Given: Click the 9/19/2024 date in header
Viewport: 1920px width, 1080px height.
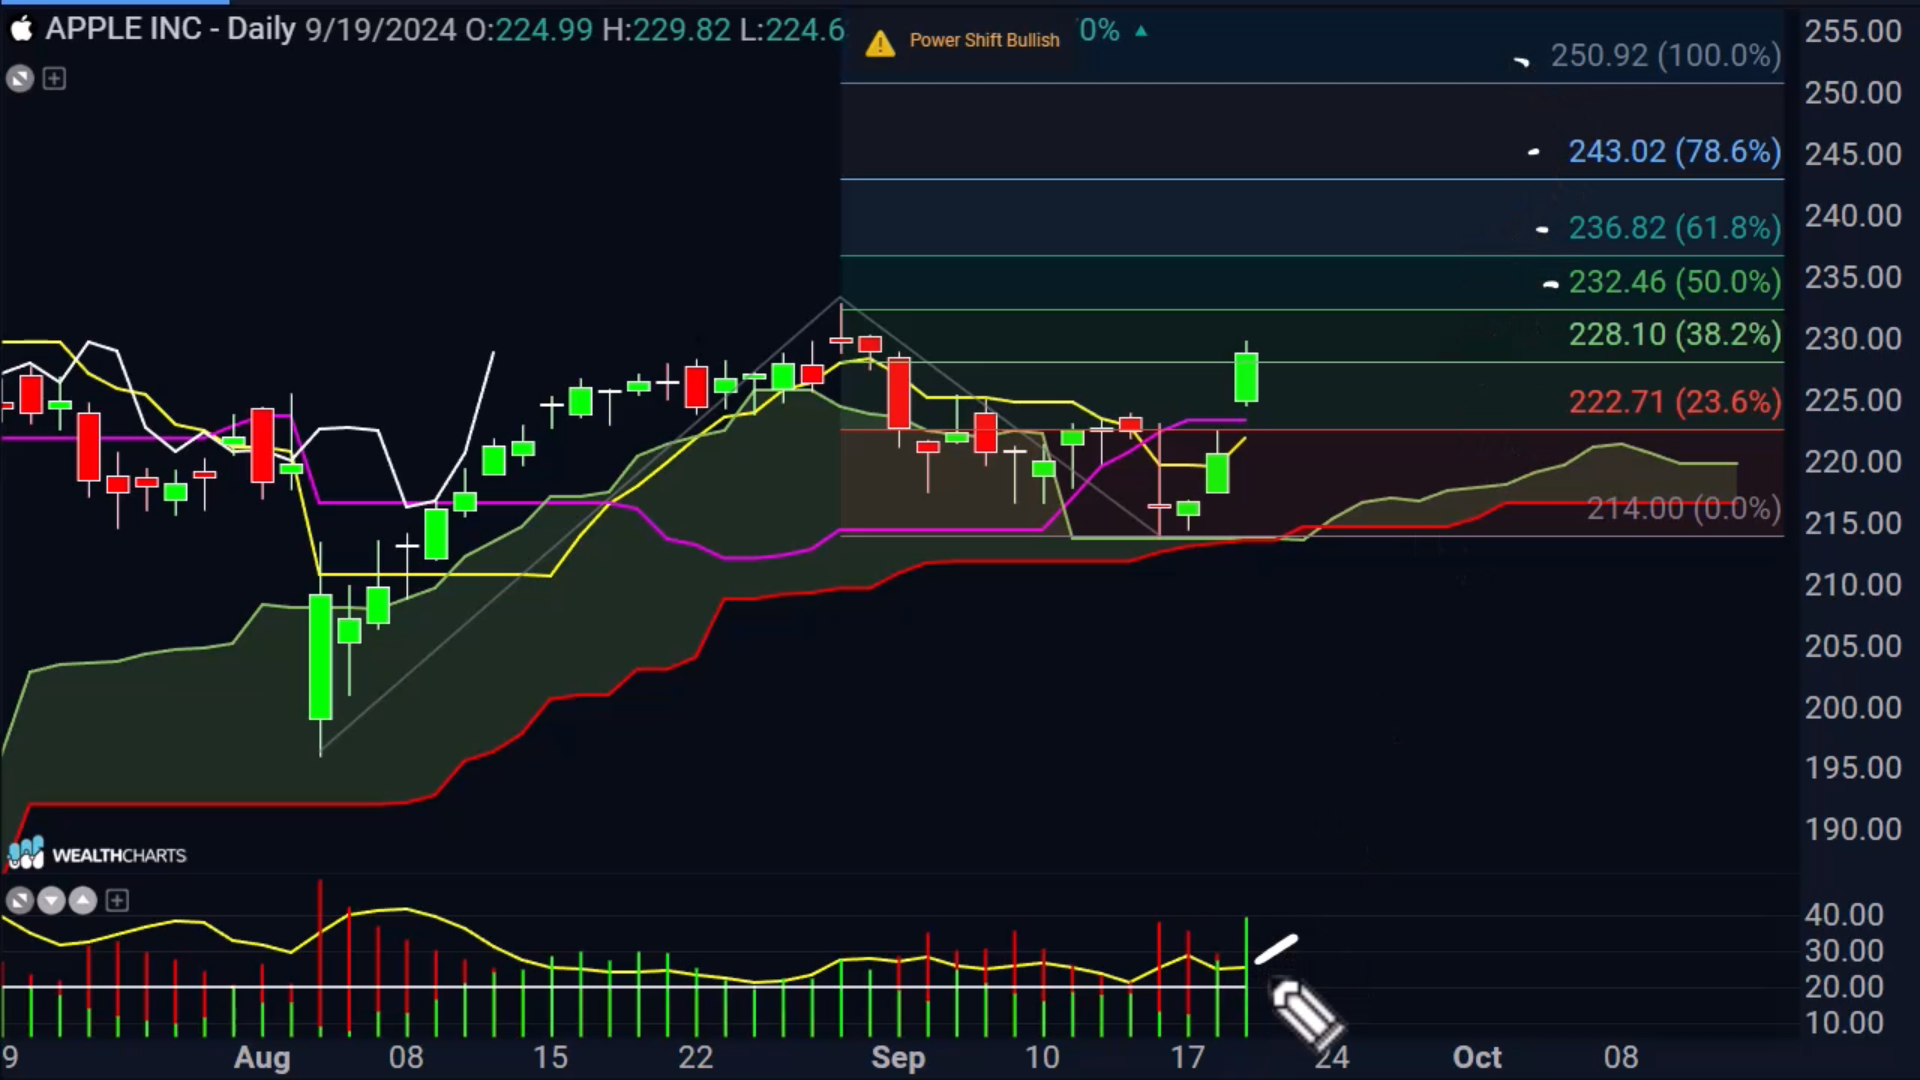Looking at the screenshot, I should (380, 29).
